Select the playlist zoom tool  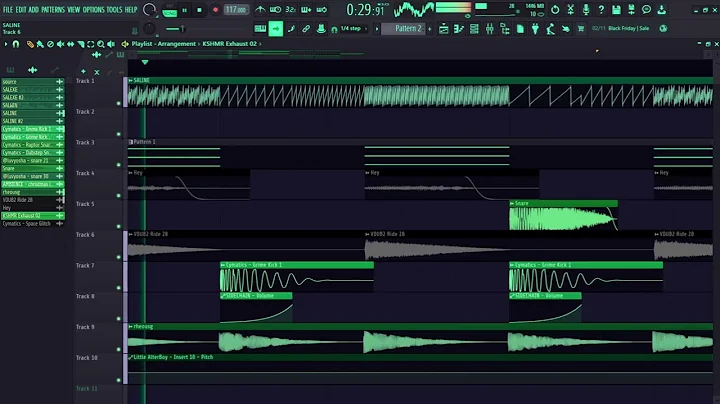(x=101, y=44)
